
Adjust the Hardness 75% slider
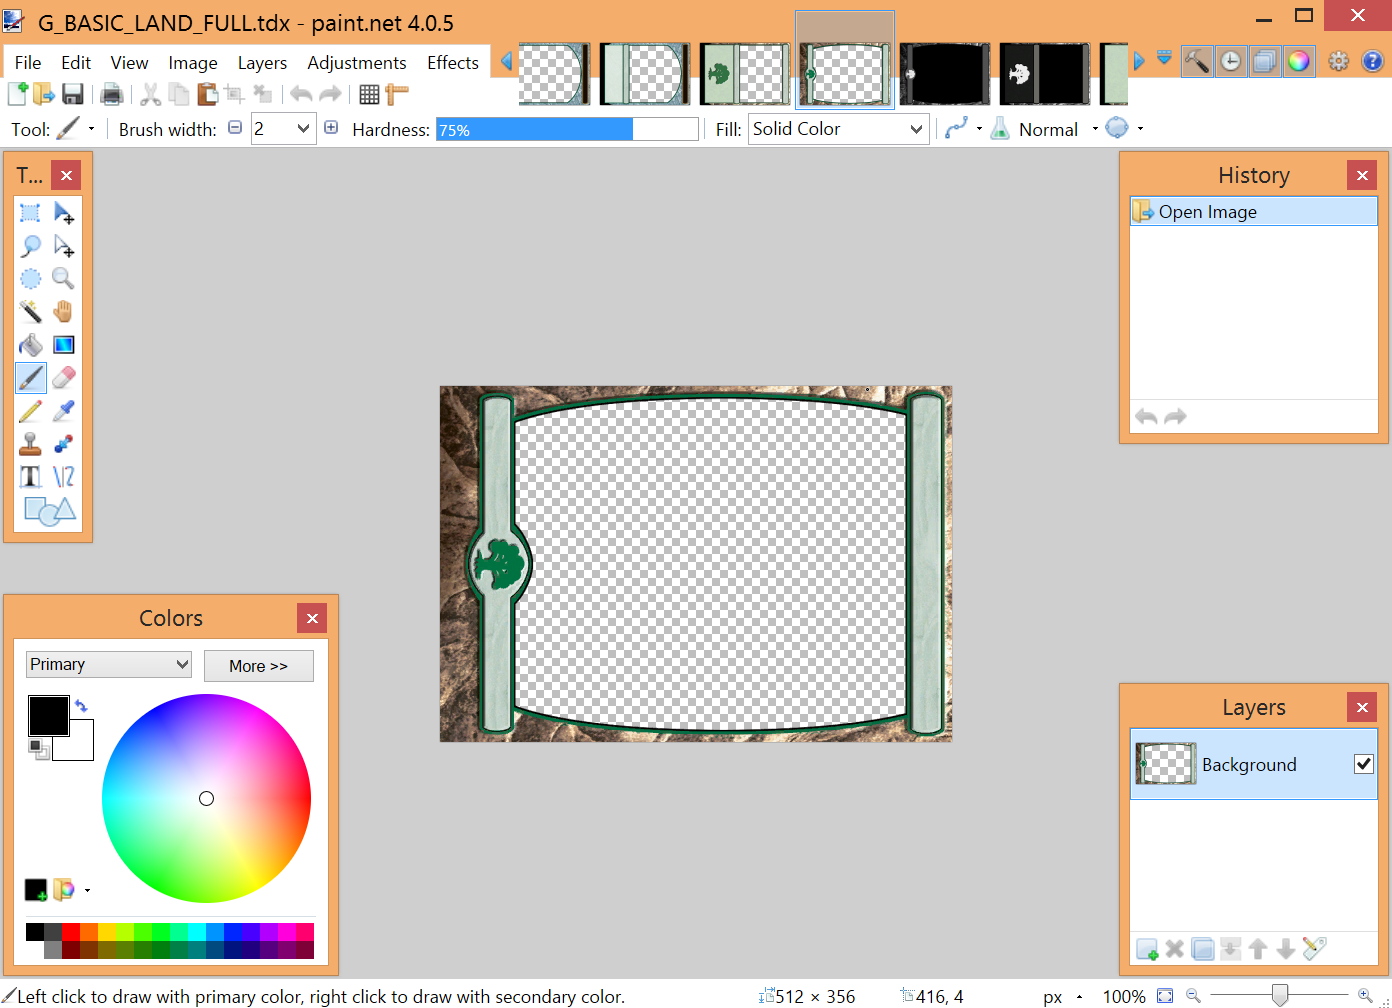pyautogui.click(x=567, y=129)
